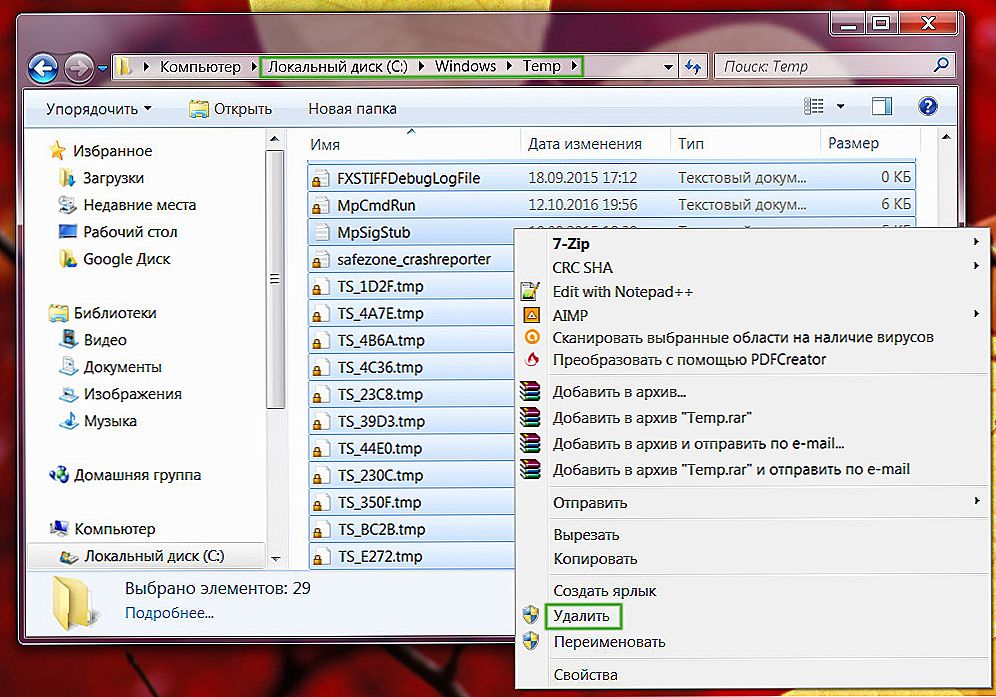This screenshot has height=697, width=996.
Task: Open the Отправить submenu
Action: [753, 503]
